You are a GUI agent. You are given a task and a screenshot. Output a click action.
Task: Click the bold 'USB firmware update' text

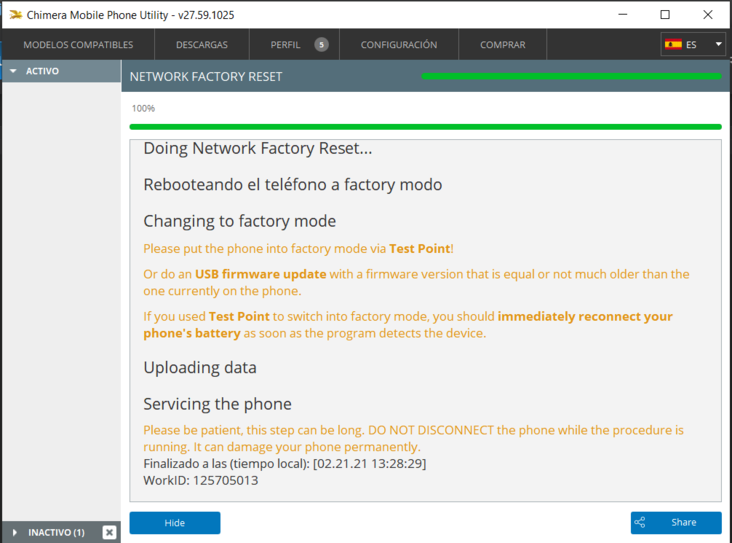pos(260,274)
